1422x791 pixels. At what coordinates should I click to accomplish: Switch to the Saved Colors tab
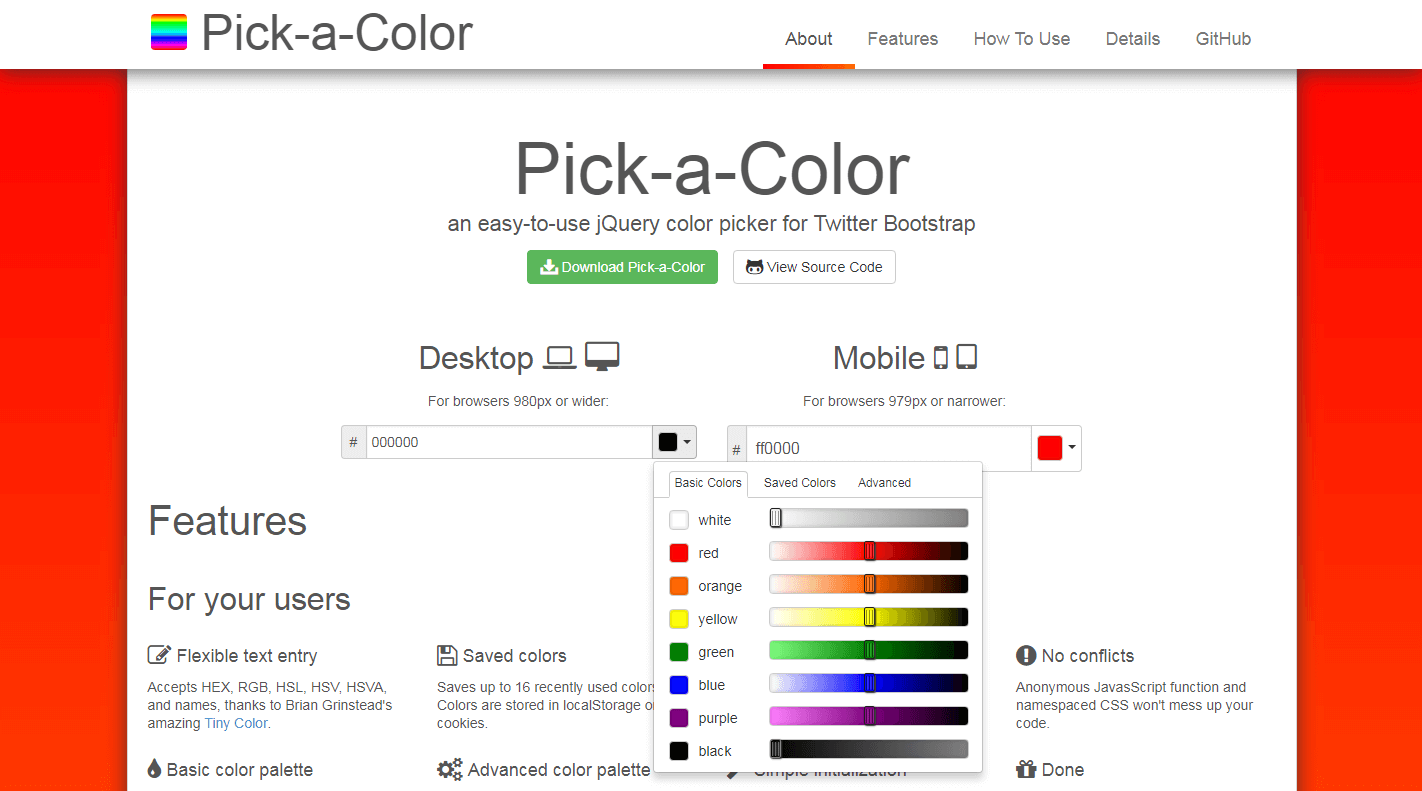pos(800,483)
